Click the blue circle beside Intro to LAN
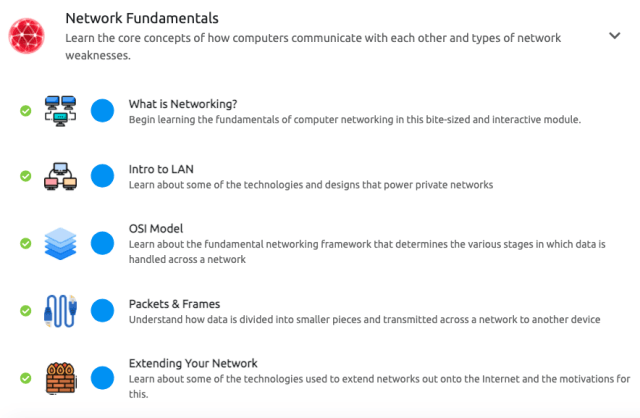640x418 pixels. point(102,176)
